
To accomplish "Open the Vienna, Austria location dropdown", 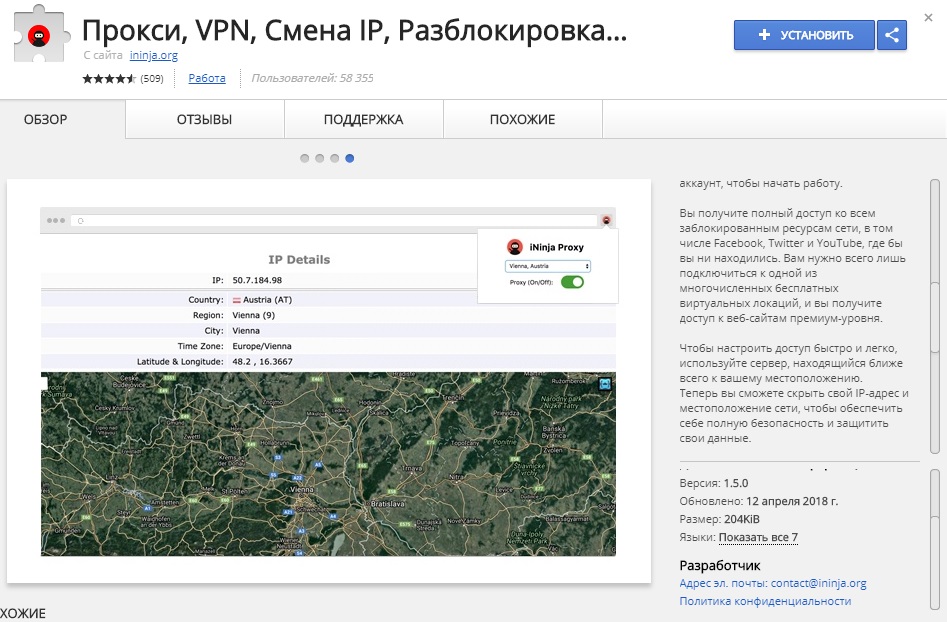I will [x=547, y=266].
